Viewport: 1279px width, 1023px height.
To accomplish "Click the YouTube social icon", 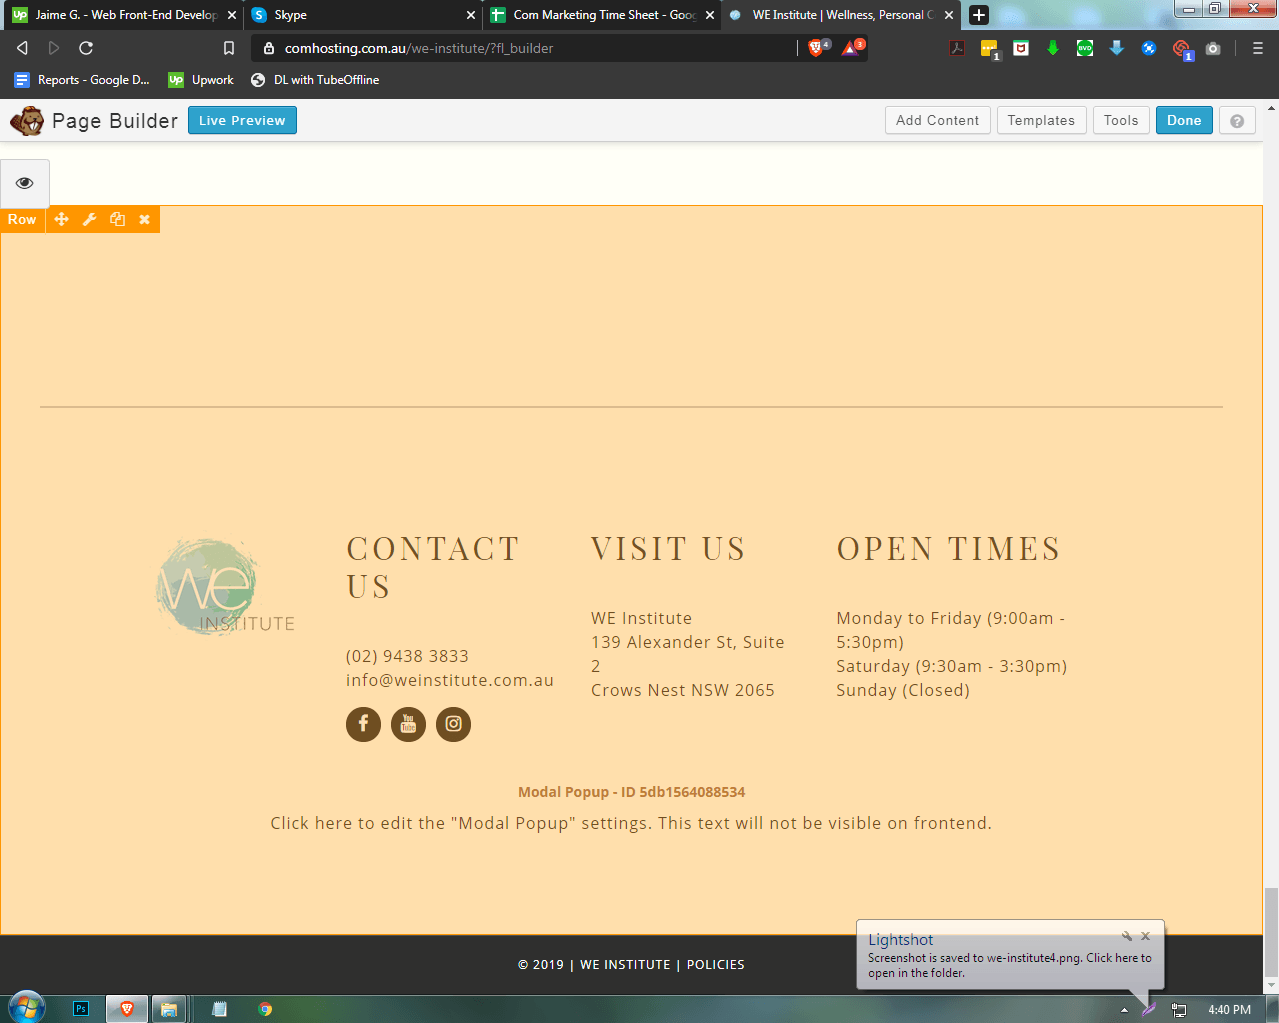I will [x=408, y=724].
